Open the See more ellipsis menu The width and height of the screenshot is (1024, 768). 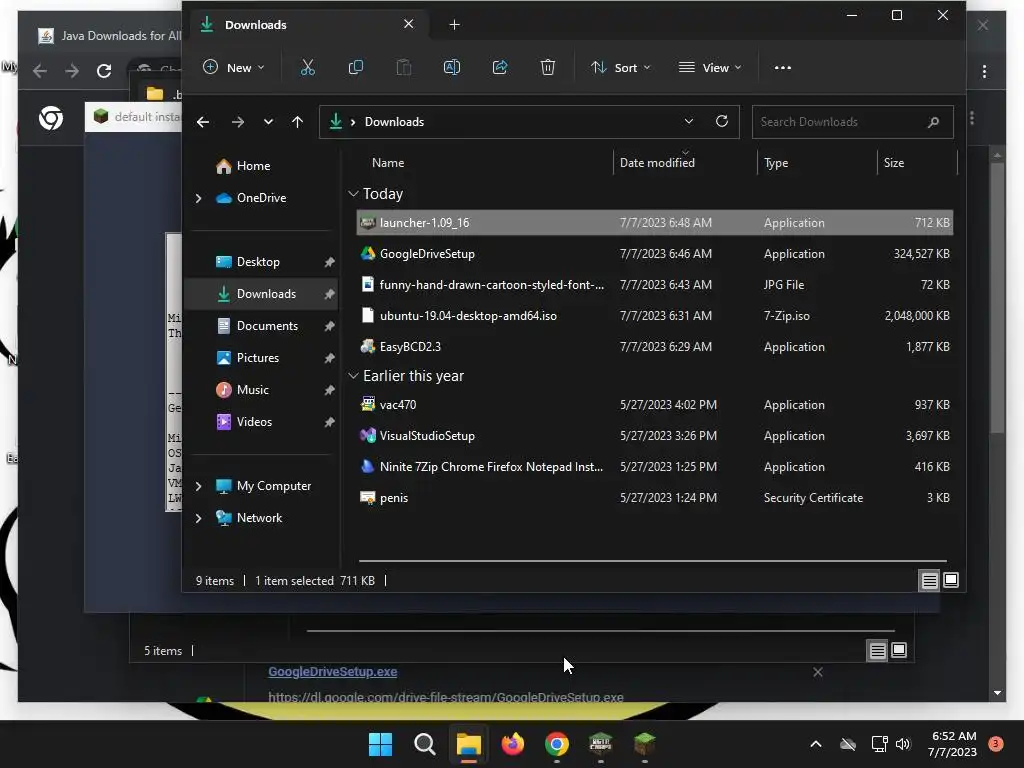coord(782,67)
